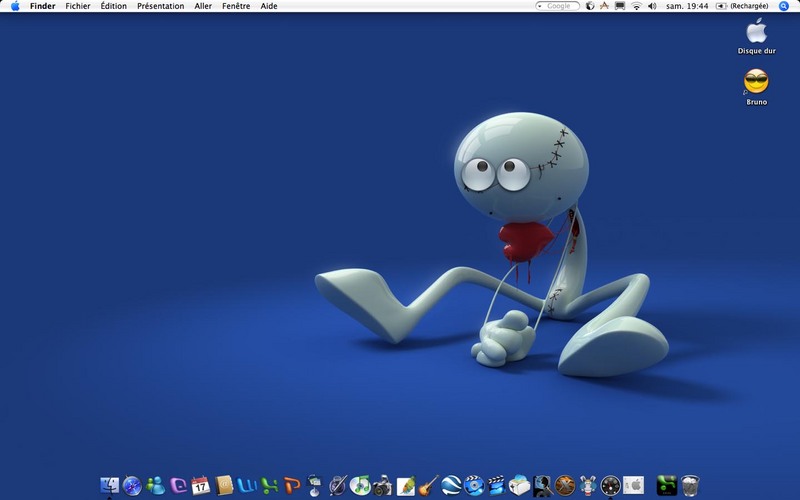Open the Aller menu

203,6
